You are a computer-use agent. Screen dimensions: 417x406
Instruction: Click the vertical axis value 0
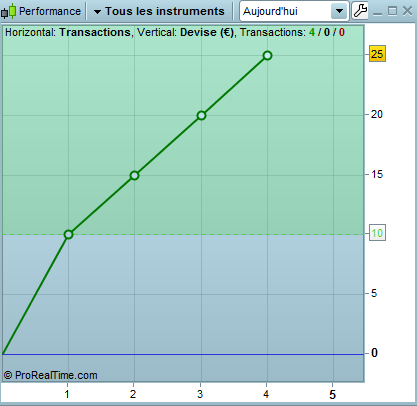click(374, 353)
